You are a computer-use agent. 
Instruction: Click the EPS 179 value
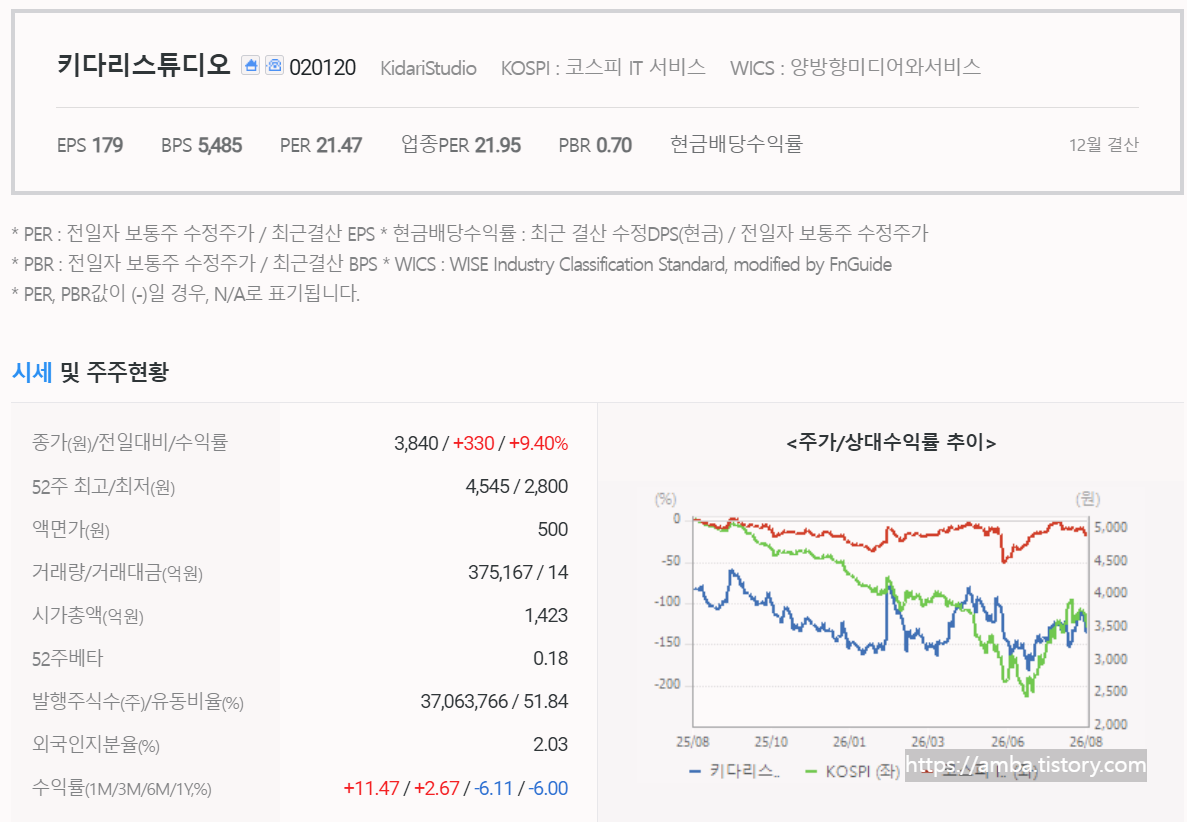(x=90, y=145)
